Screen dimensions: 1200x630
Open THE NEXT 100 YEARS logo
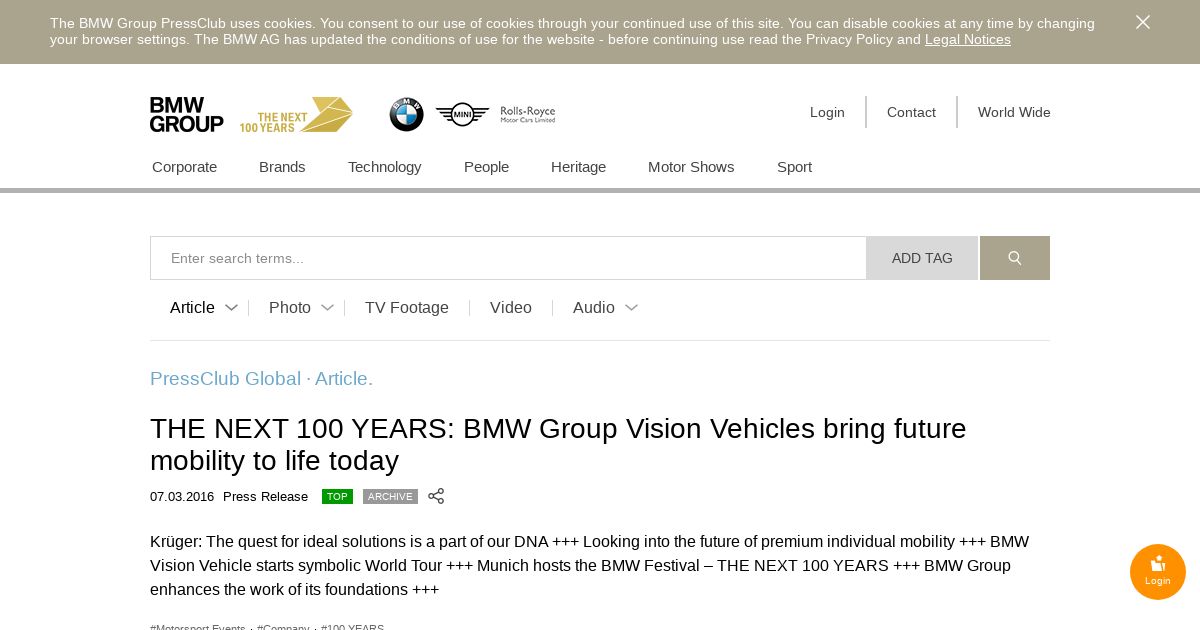pyautogui.click(x=296, y=114)
